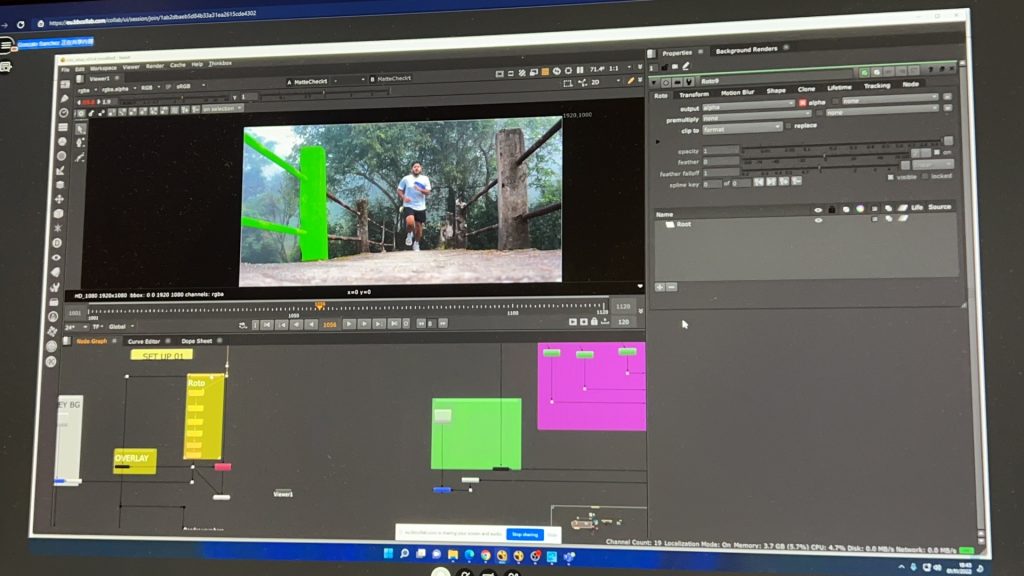The width and height of the screenshot is (1024, 576).
Task: Open the Thinkbox menu
Action: (220, 64)
